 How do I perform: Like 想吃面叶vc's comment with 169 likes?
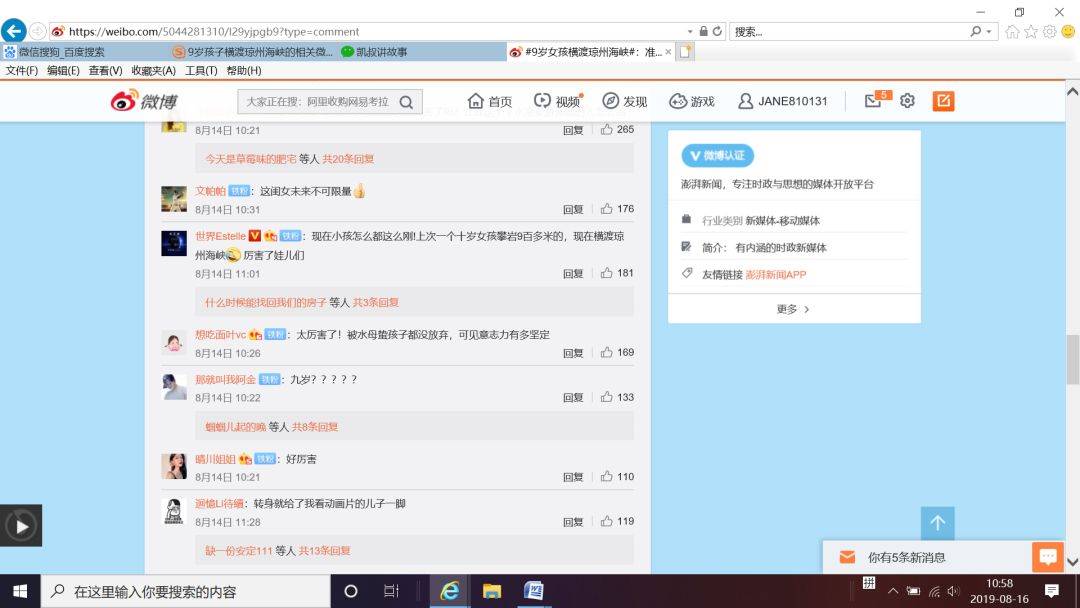(x=617, y=353)
